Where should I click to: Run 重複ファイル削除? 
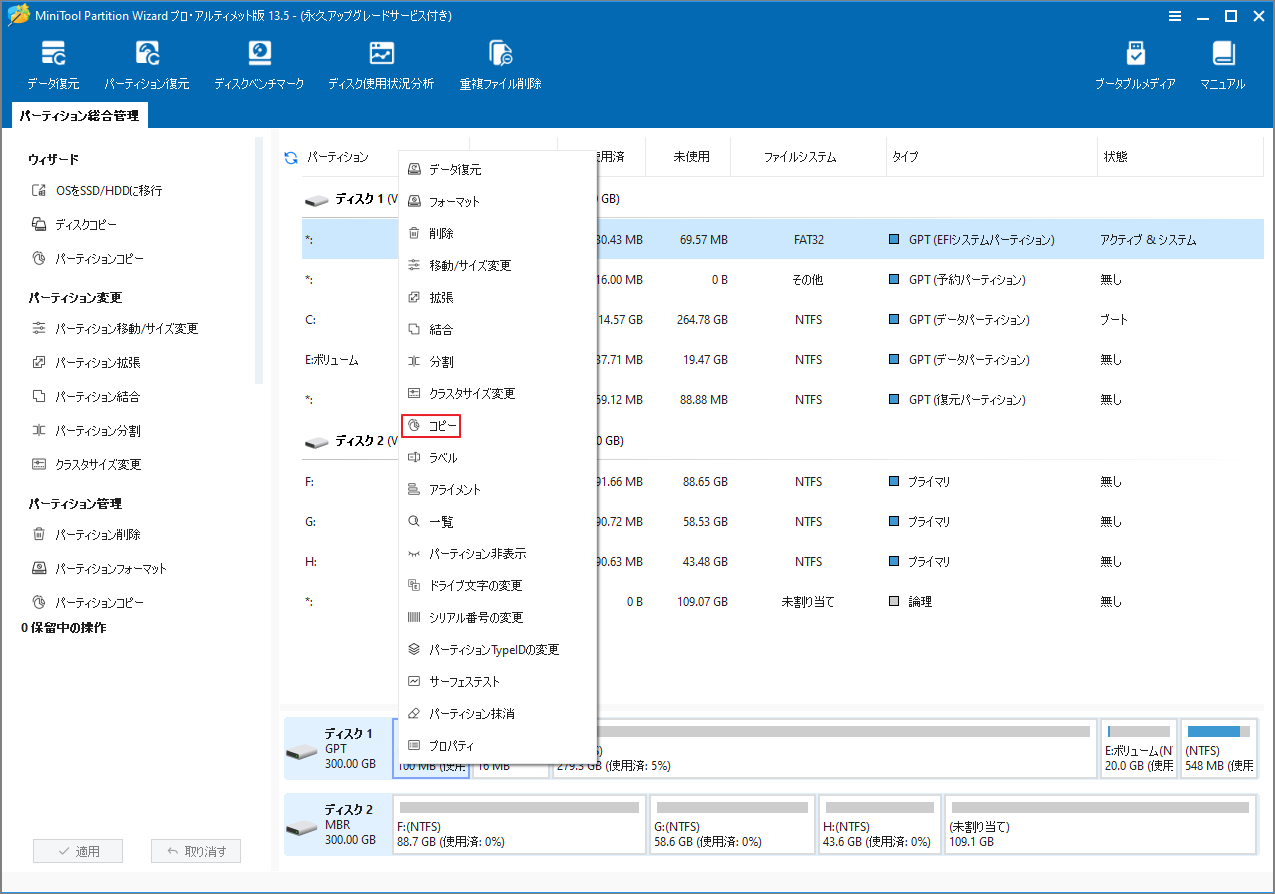[500, 62]
